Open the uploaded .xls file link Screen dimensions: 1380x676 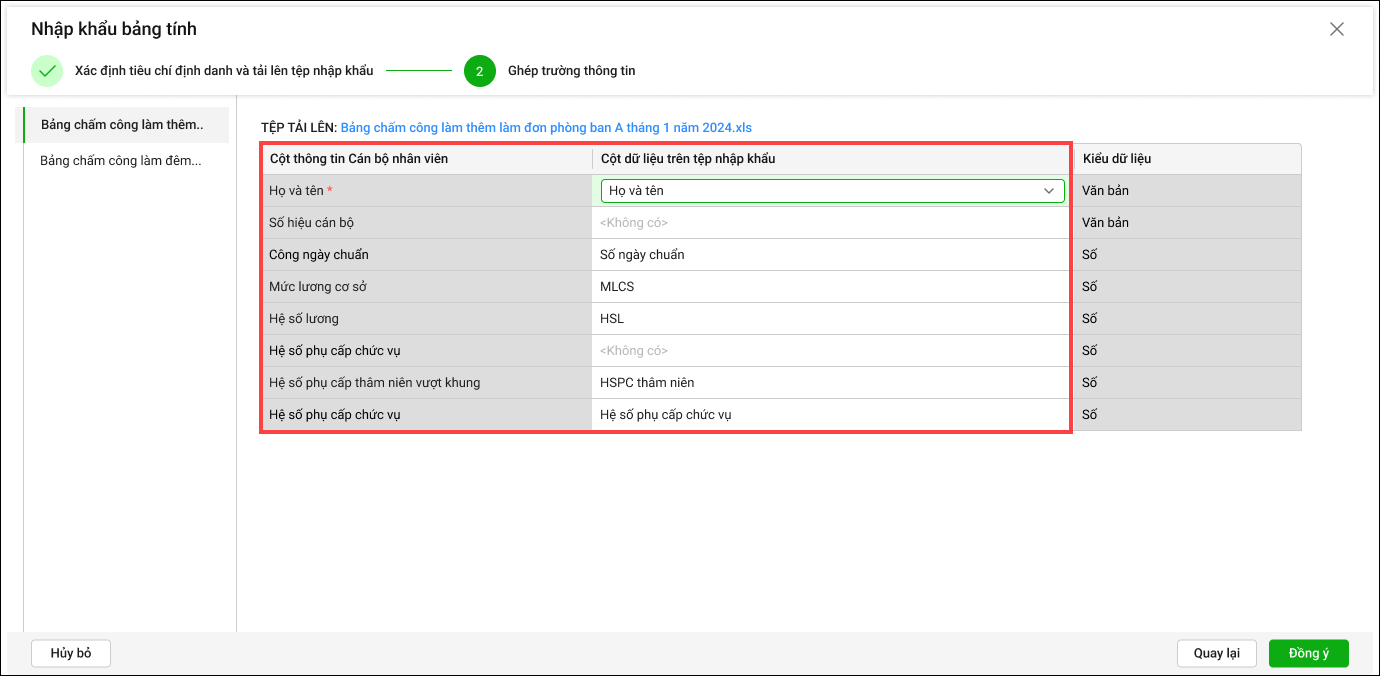(546, 128)
